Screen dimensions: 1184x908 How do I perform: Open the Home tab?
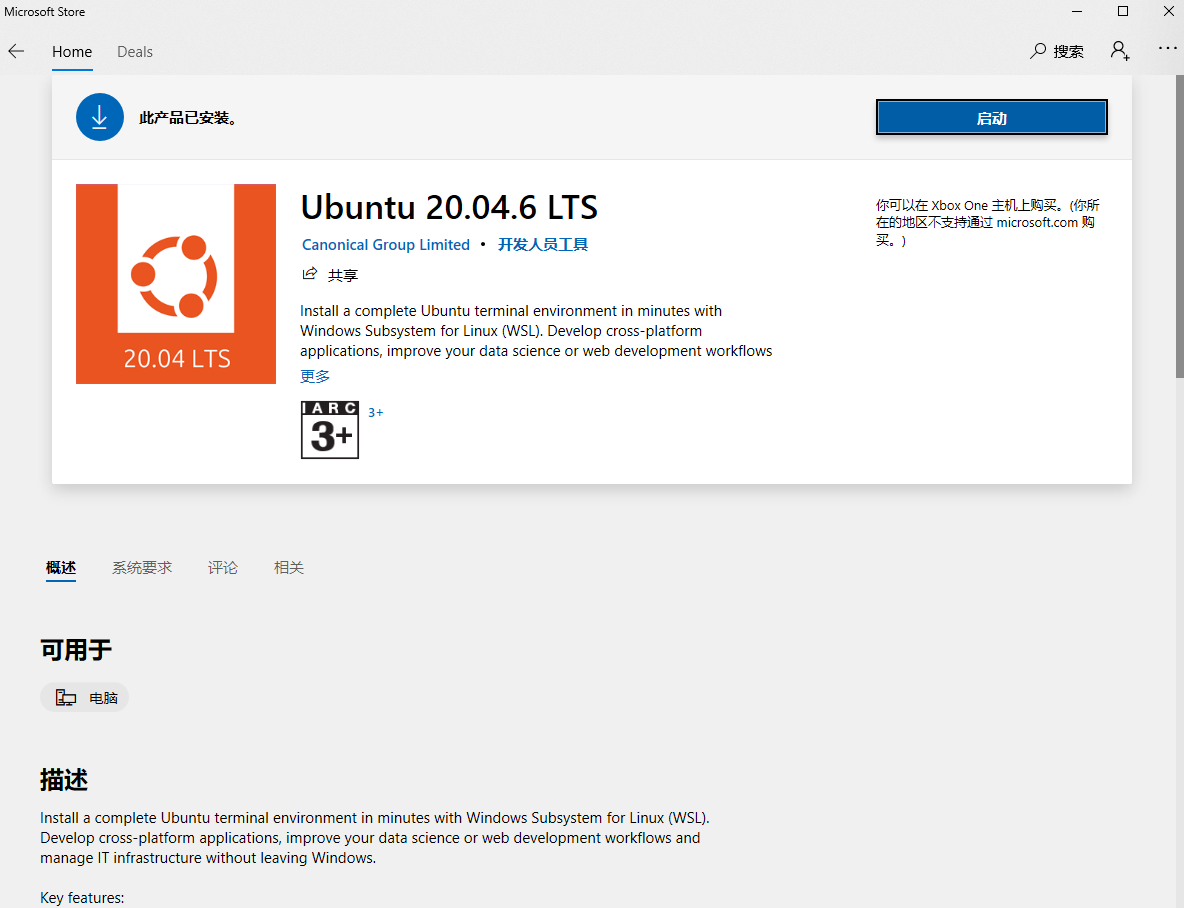(72, 51)
